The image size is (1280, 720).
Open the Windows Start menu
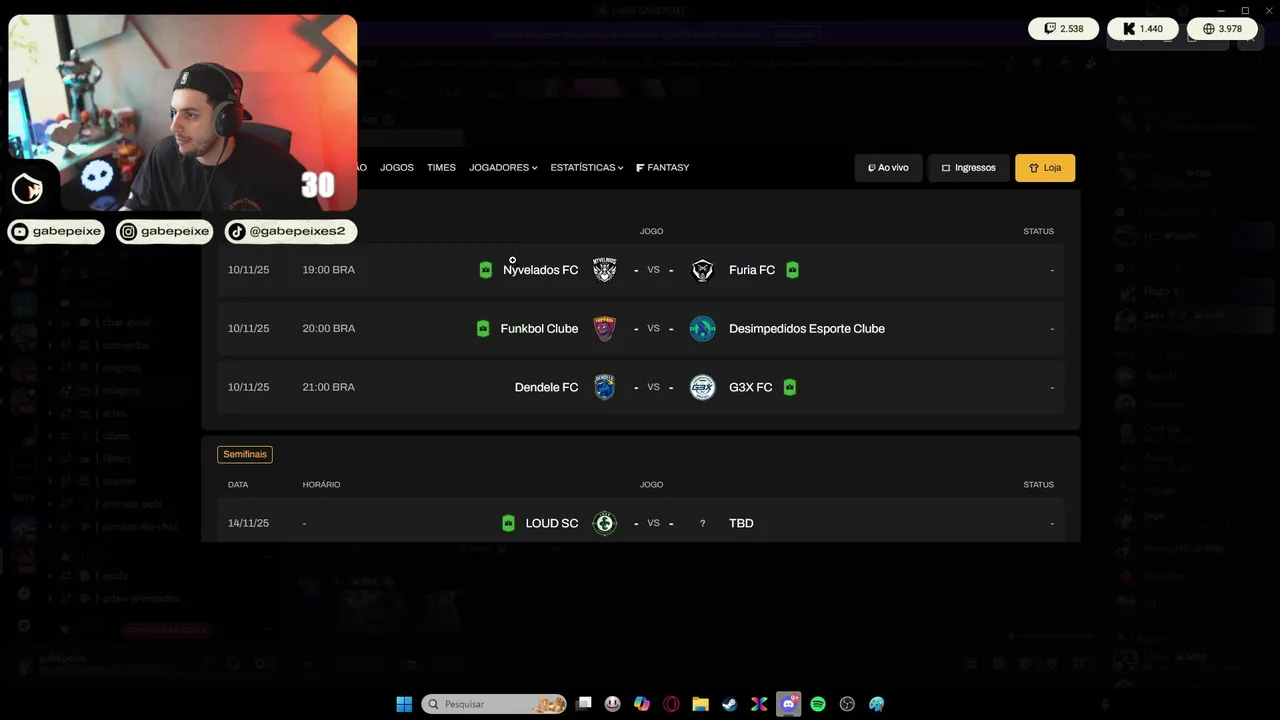404,704
